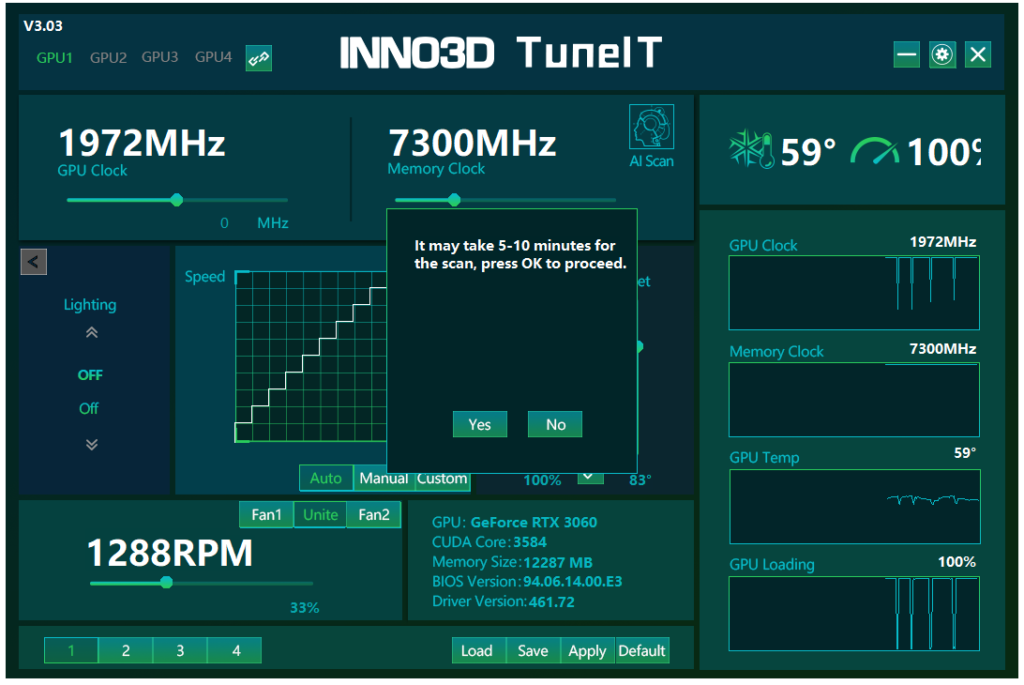
Task: Click the 83° temperature target value
Action: click(640, 481)
